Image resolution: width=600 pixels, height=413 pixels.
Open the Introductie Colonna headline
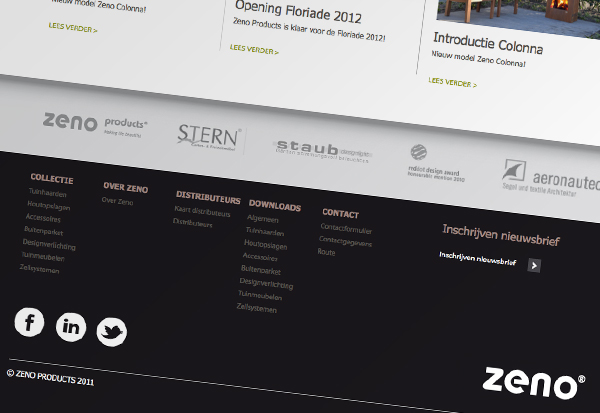(x=488, y=43)
